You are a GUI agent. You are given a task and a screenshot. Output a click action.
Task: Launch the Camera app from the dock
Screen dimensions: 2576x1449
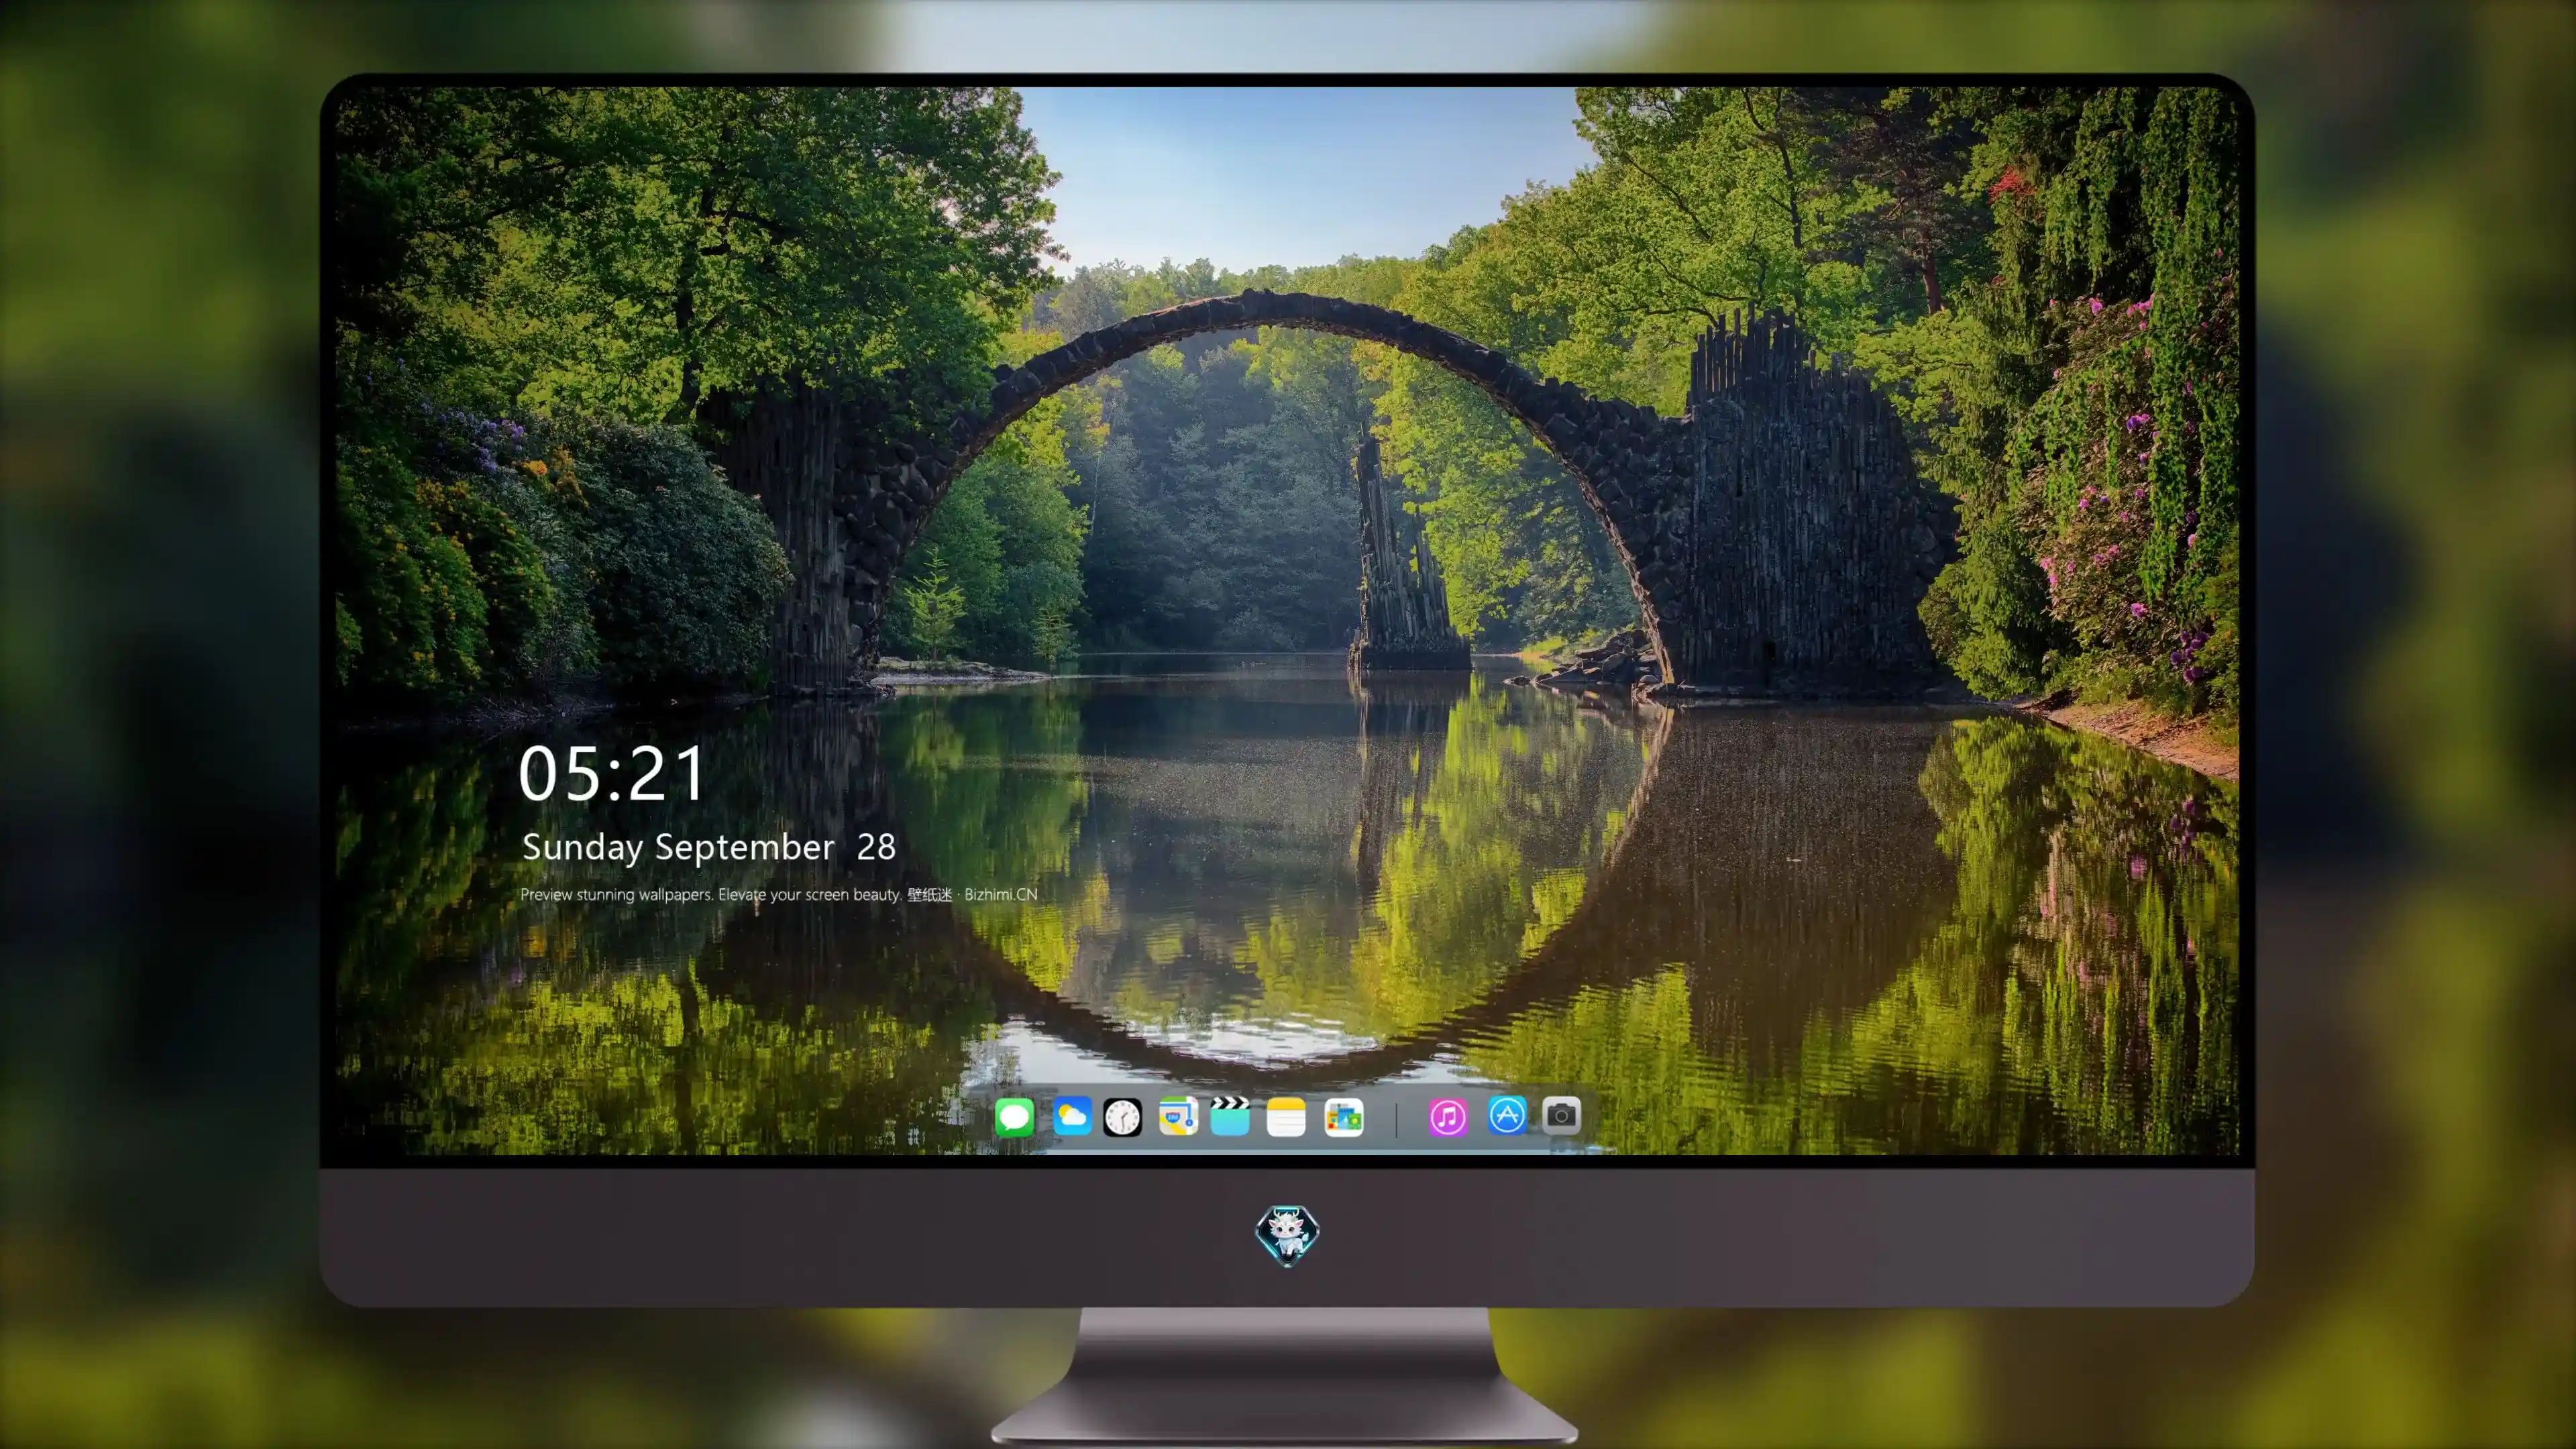tap(1561, 1115)
